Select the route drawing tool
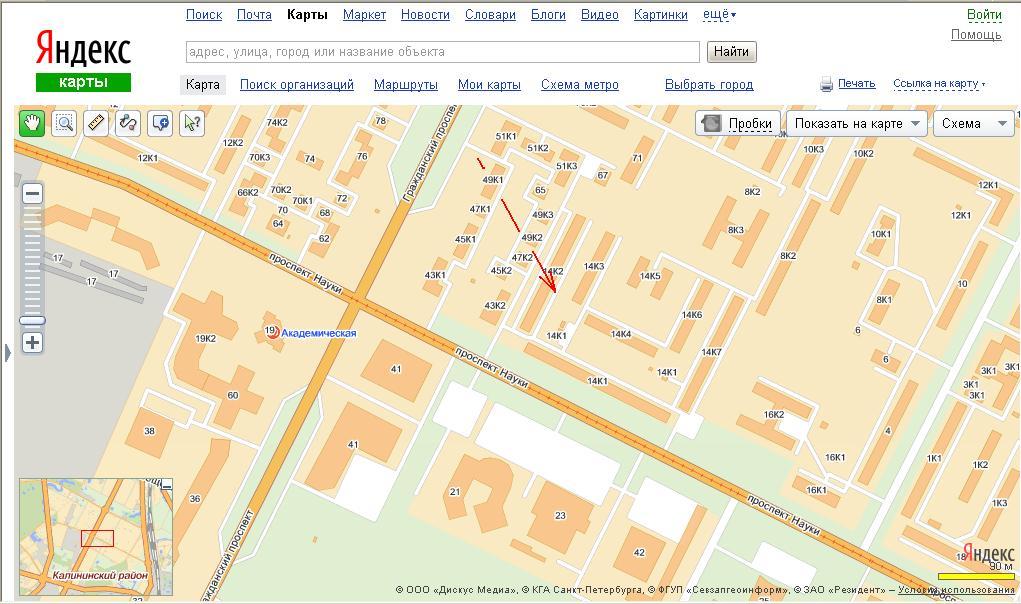This screenshot has width=1021, height=604. (127, 123)
